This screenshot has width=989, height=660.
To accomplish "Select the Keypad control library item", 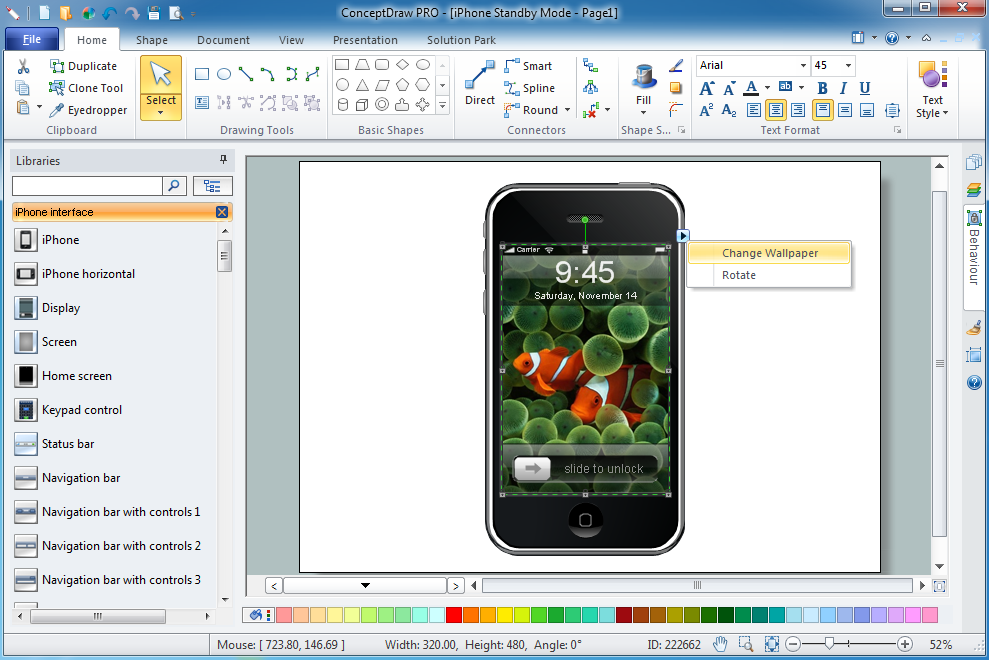I will point(81,410).
